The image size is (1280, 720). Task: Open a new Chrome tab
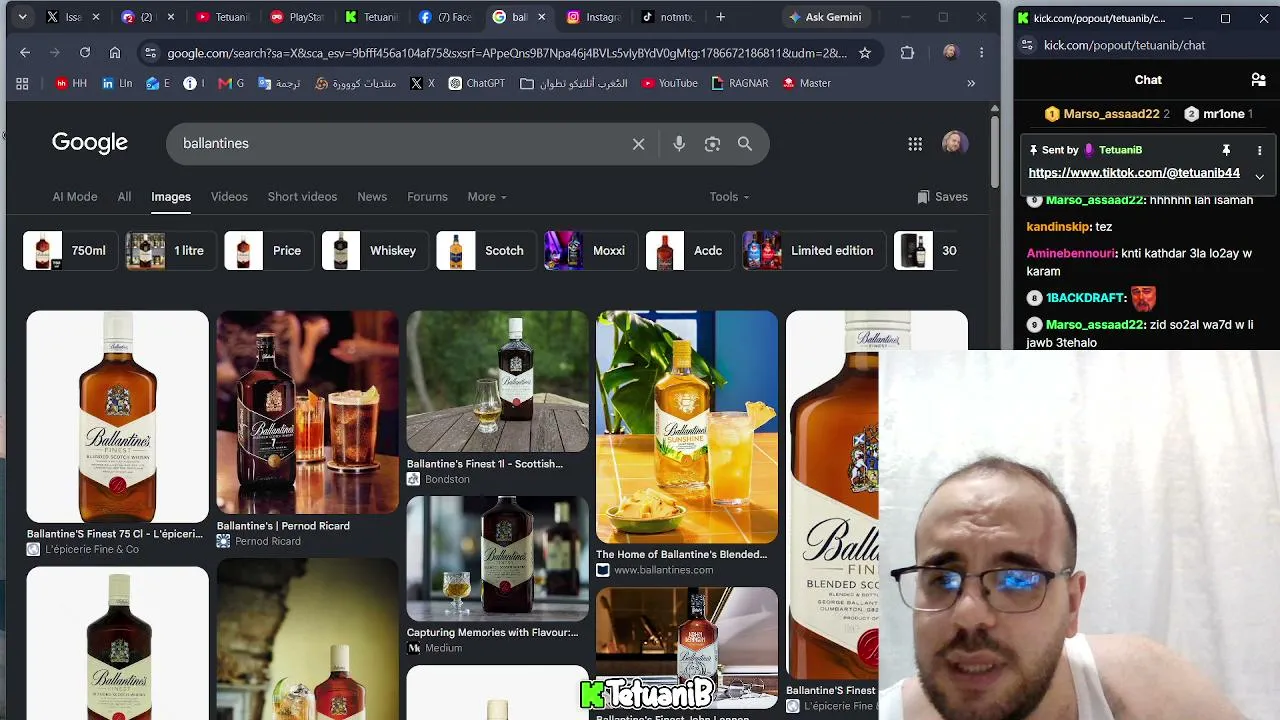coord(720,17)
